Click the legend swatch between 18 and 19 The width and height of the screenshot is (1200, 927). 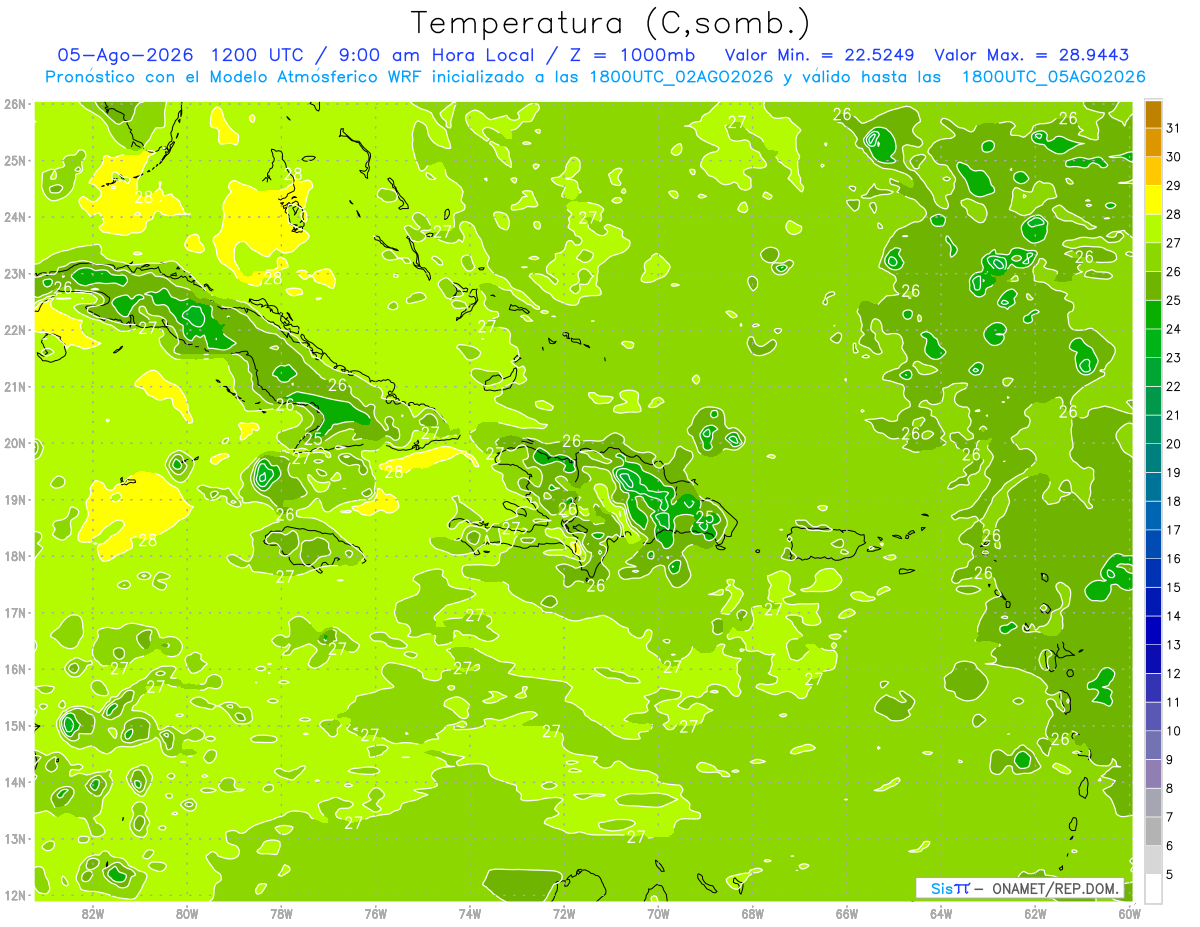point(1153,487)
